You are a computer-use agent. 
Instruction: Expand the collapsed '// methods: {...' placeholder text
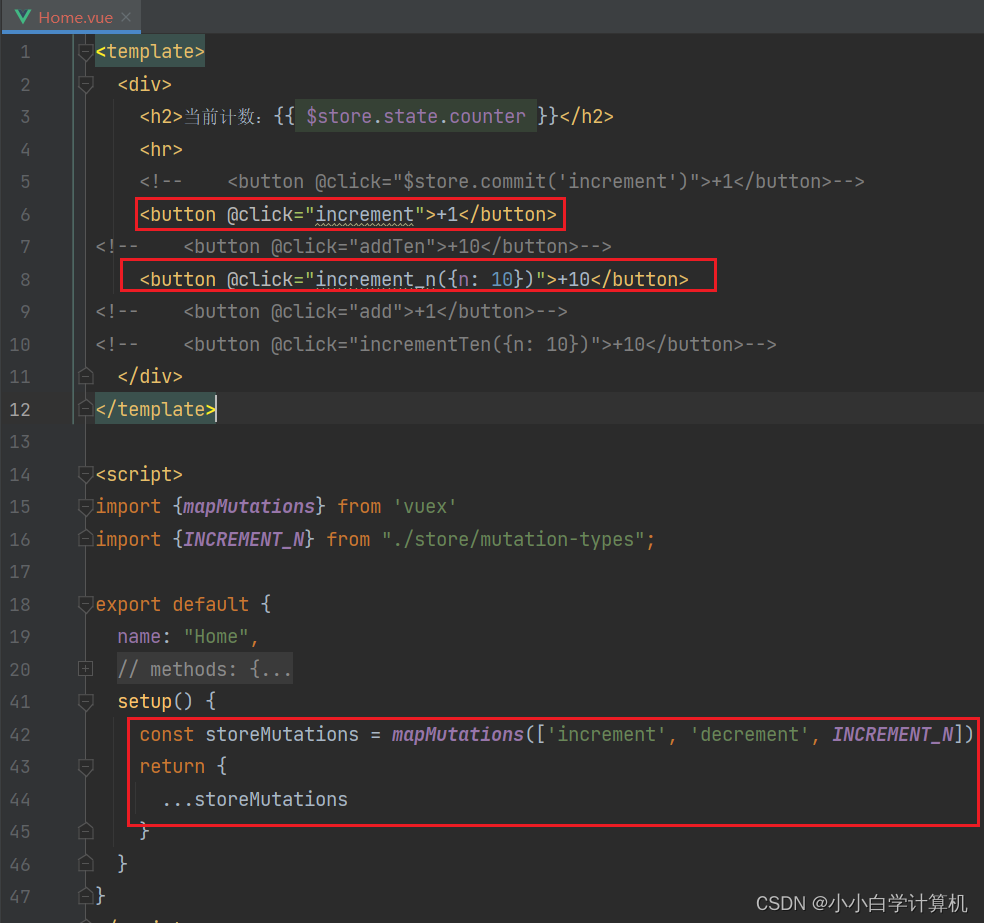click(205, 669)
